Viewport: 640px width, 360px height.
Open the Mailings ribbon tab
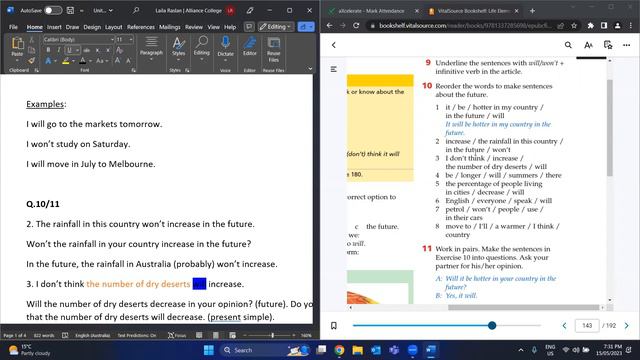coord(170,27)
